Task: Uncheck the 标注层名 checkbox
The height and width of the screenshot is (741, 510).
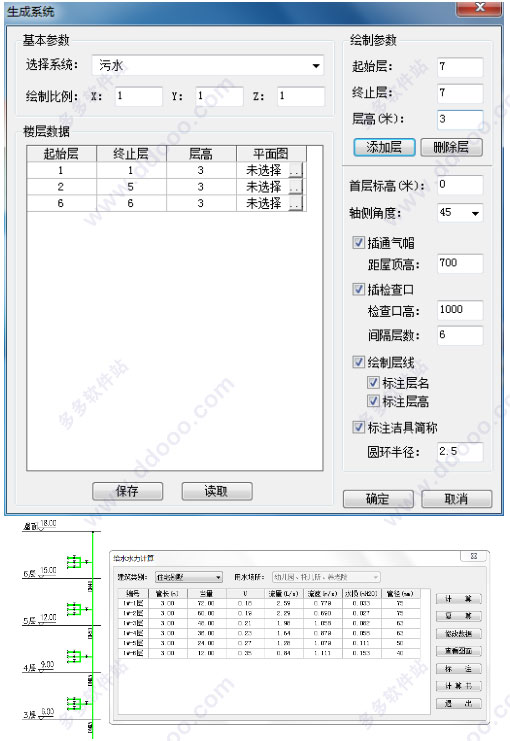Action: pos(373,382)
